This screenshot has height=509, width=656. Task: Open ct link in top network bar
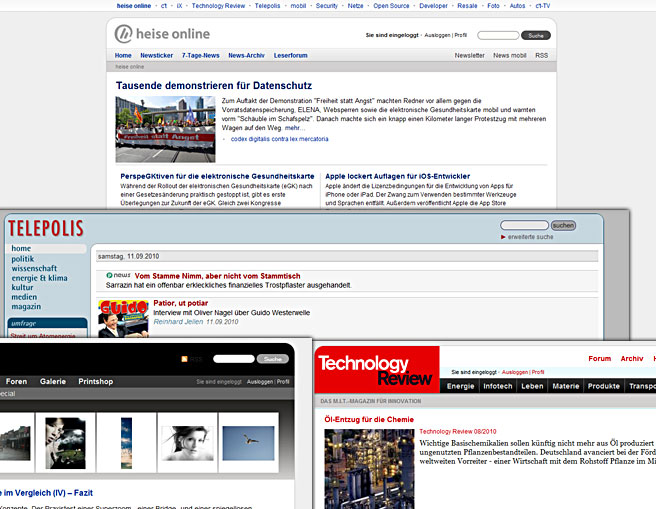click(x=164, y=6)
